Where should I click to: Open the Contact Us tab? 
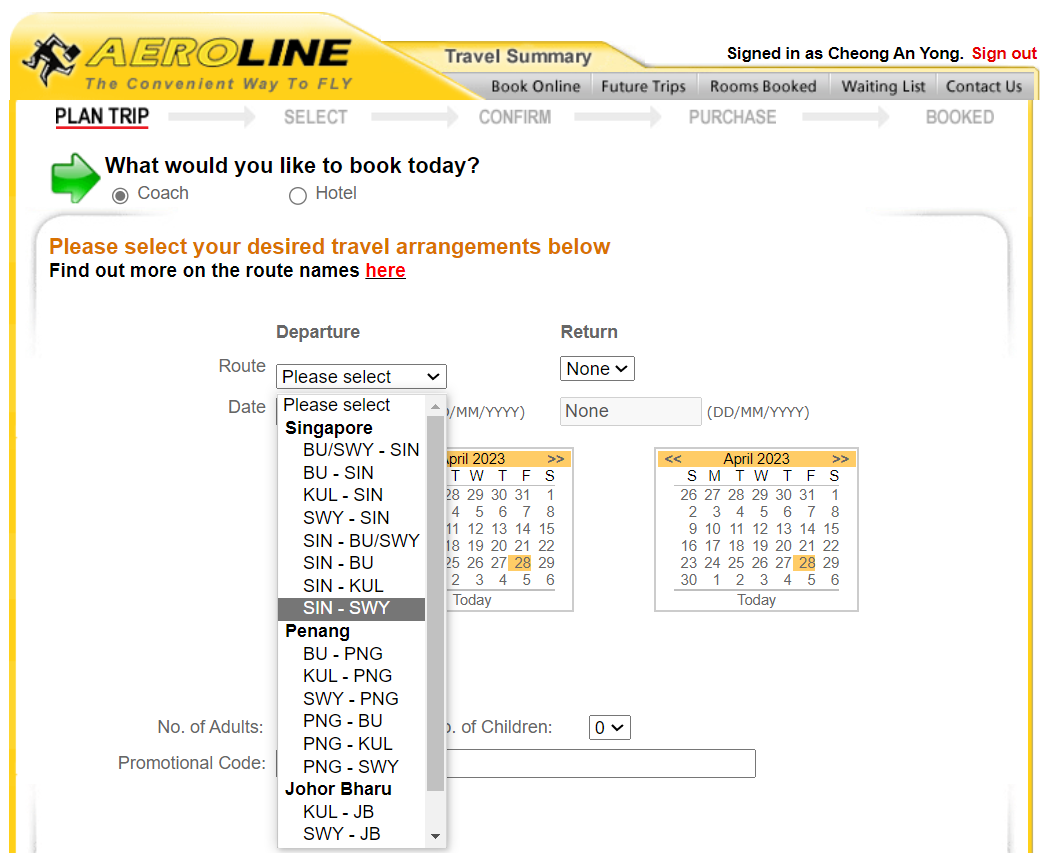click(984, 86)
